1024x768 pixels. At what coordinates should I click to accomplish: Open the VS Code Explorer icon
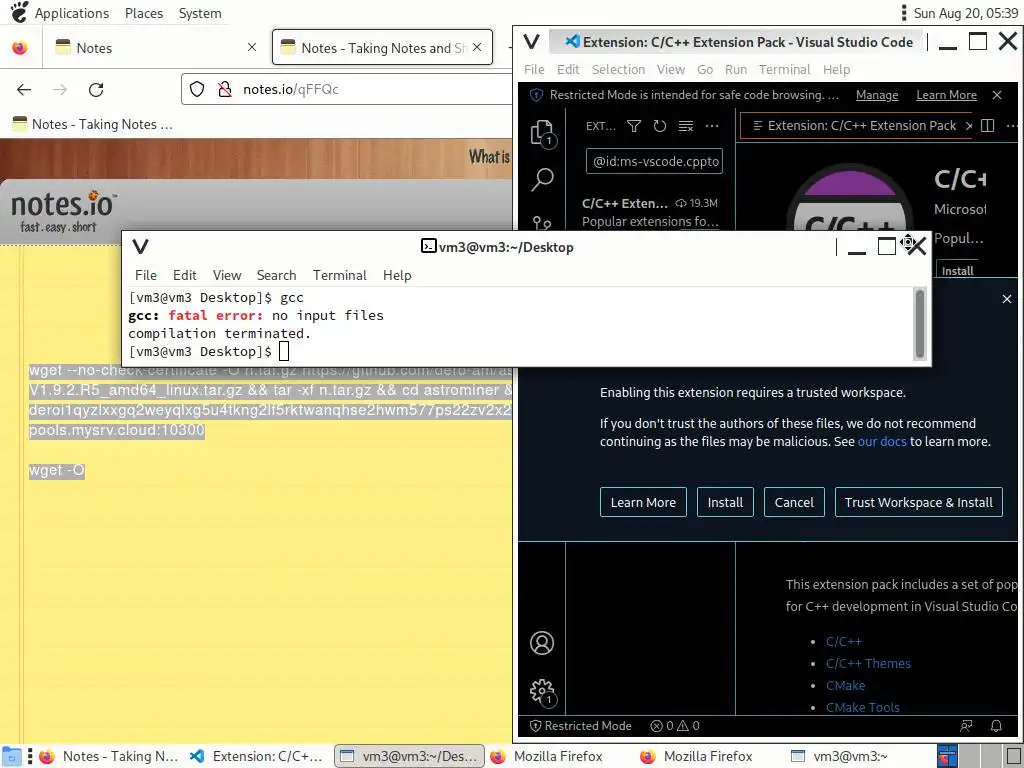click(x=543, y=133)
